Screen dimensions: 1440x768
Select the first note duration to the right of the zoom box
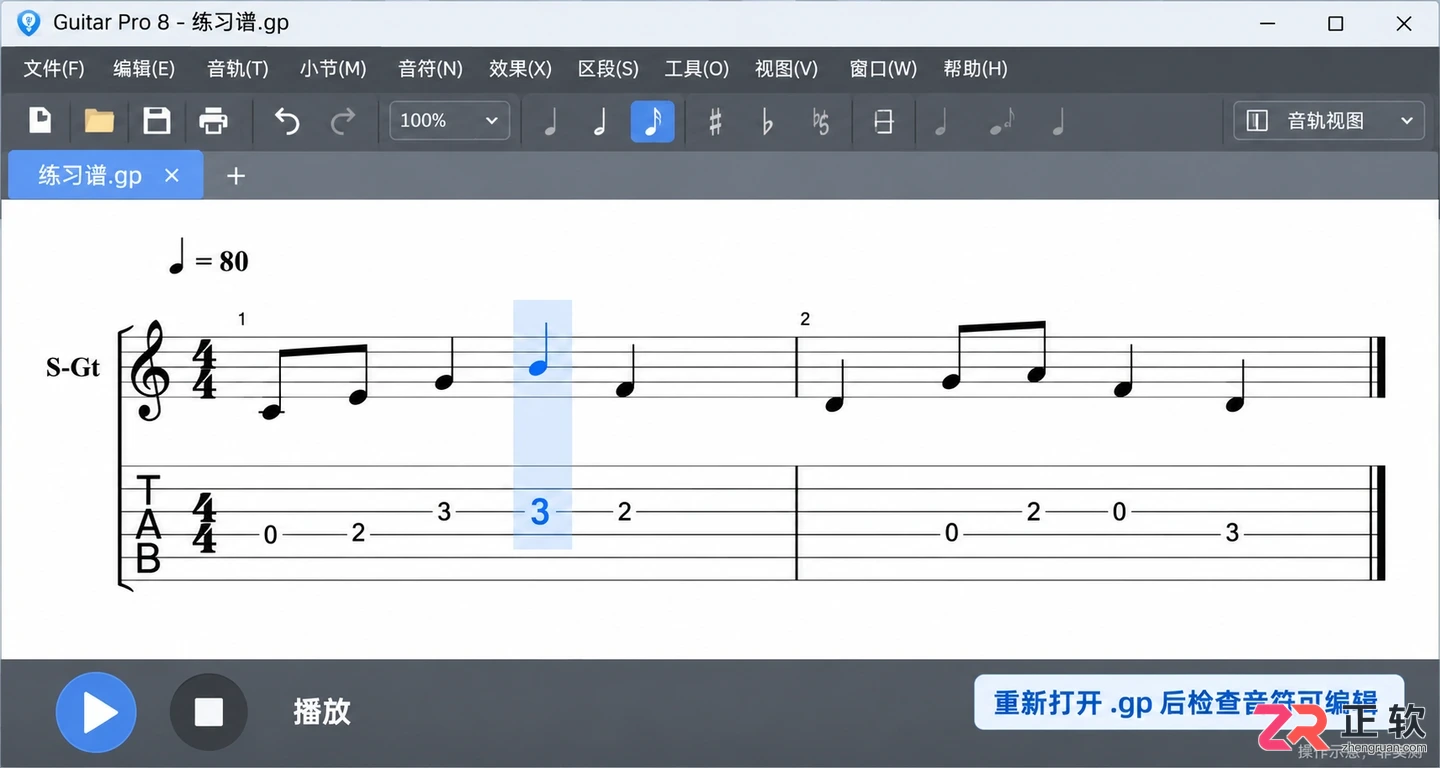(549, 122)
